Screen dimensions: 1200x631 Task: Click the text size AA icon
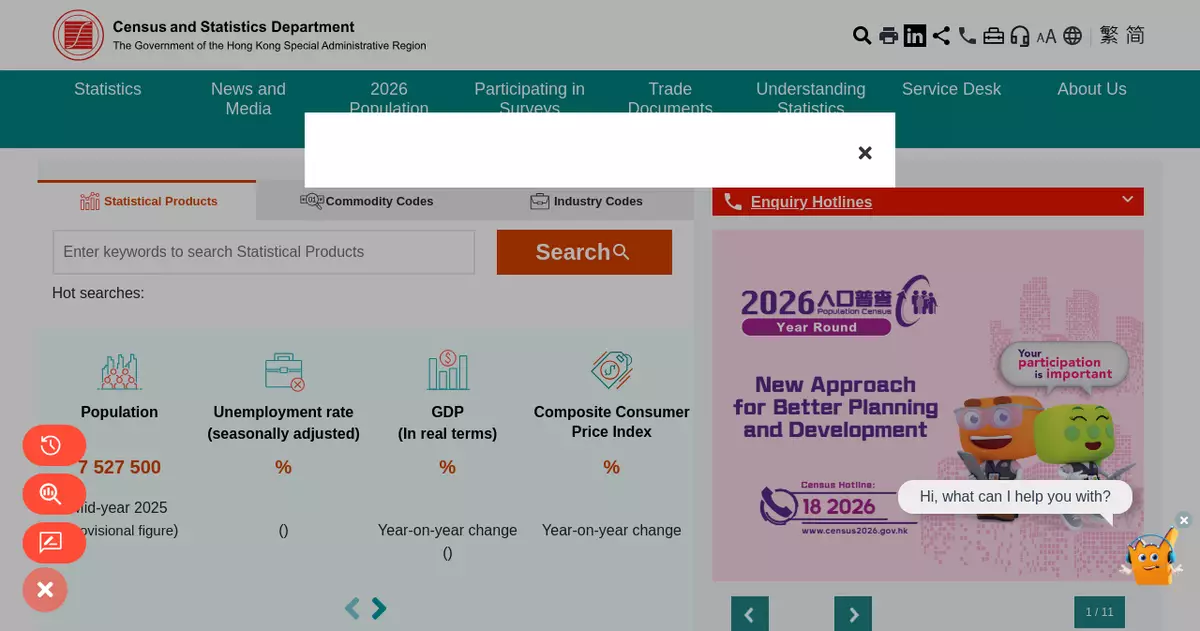(1046, 37)
